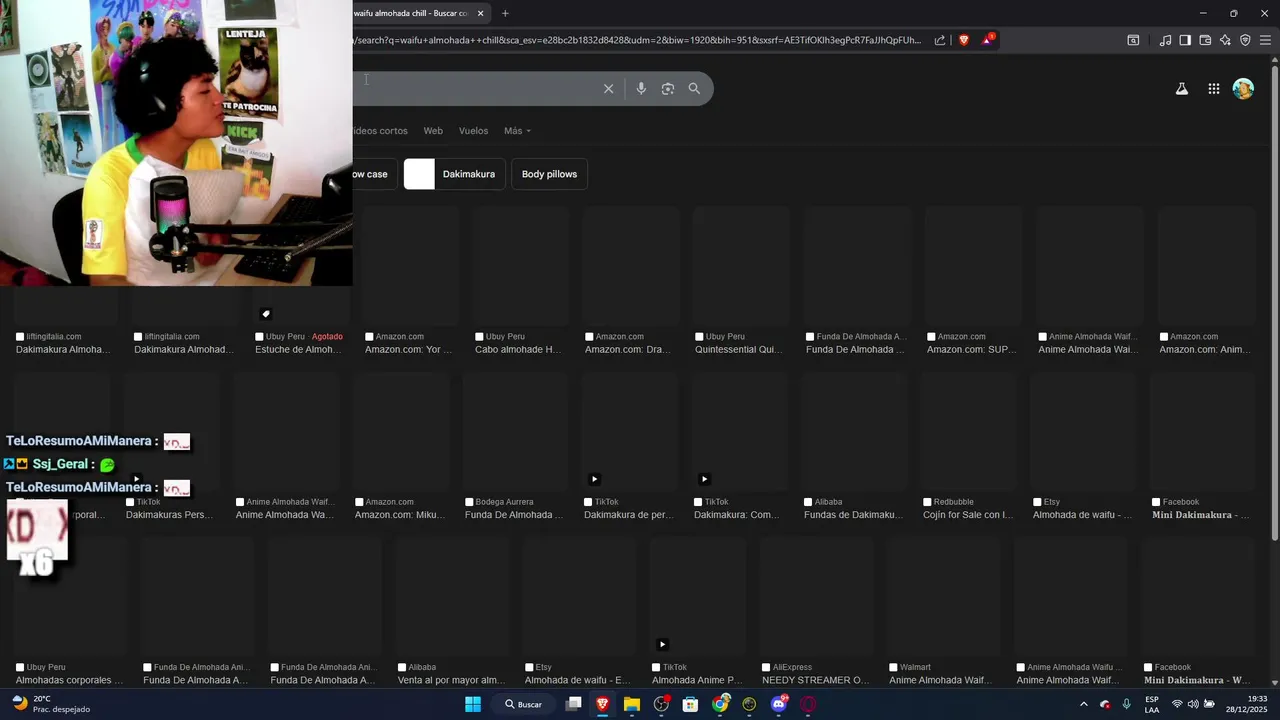Submit the search with the magnifier icon
The height and width of the screenshot is (720, 1280).
point(694,89)
